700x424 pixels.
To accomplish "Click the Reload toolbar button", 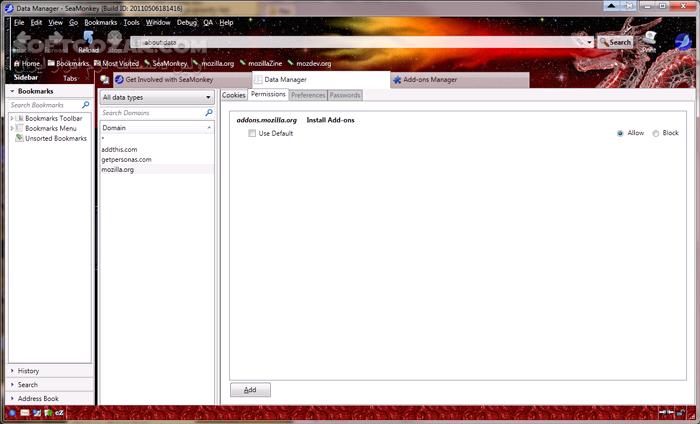I will click(89, 42).
